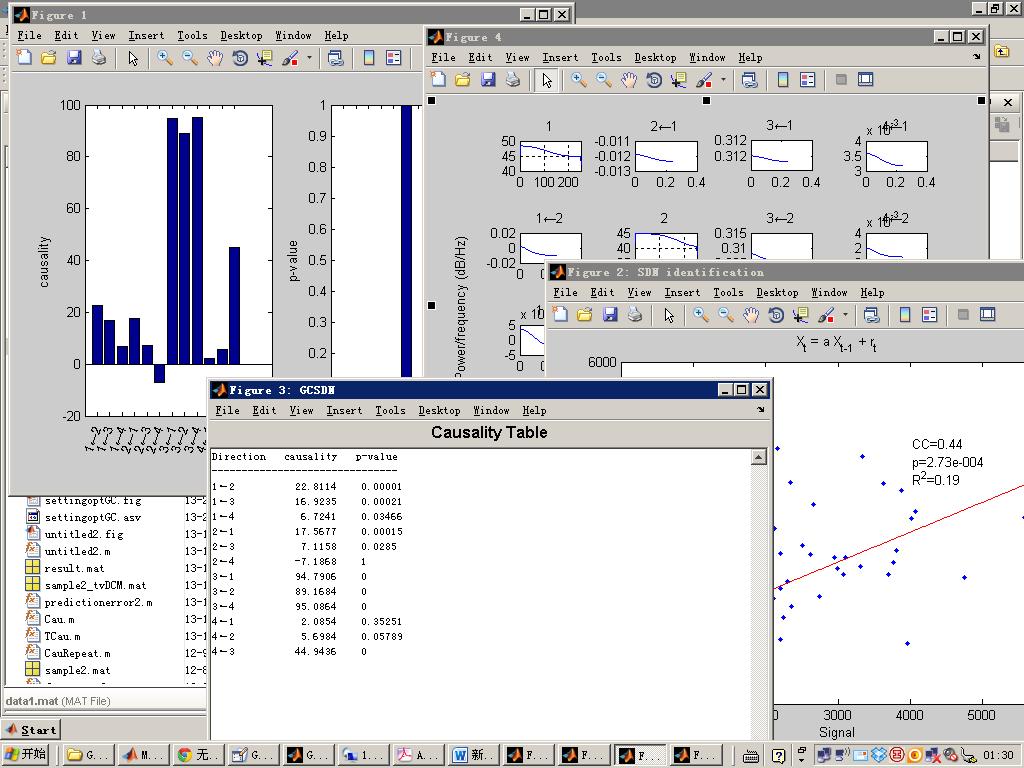Open Insert menu in Figure 1
Viewport: 1024px width, 768px height.
click(x=146, y=35)
